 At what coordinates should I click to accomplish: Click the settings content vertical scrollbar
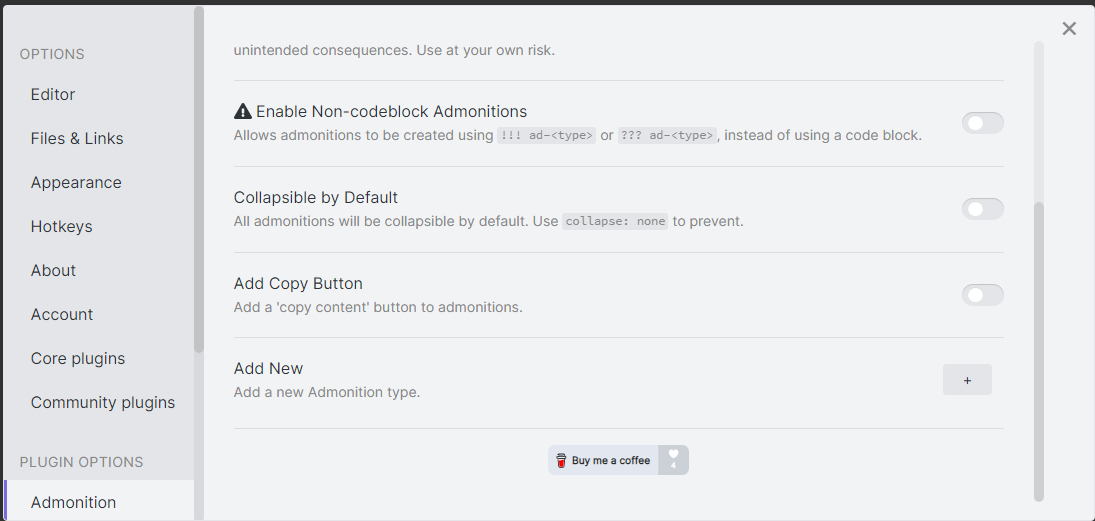pos(1039,350)
